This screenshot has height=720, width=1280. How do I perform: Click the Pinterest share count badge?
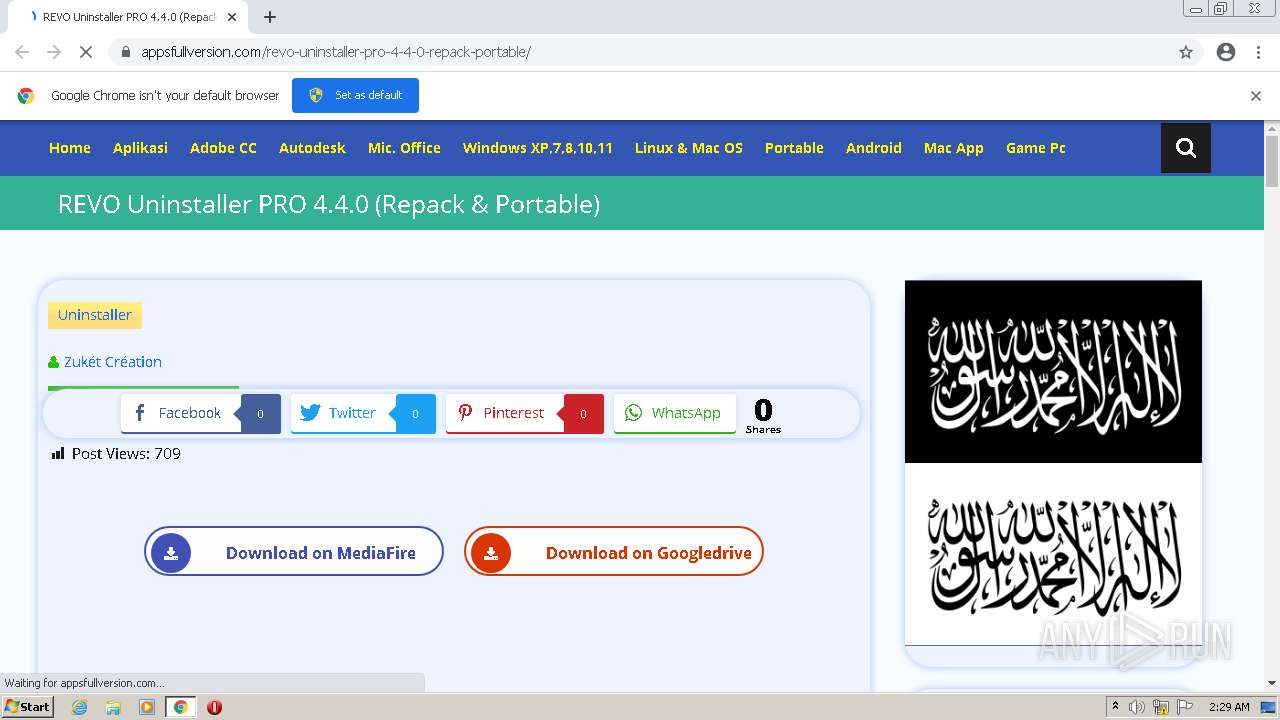click(583, 414)
